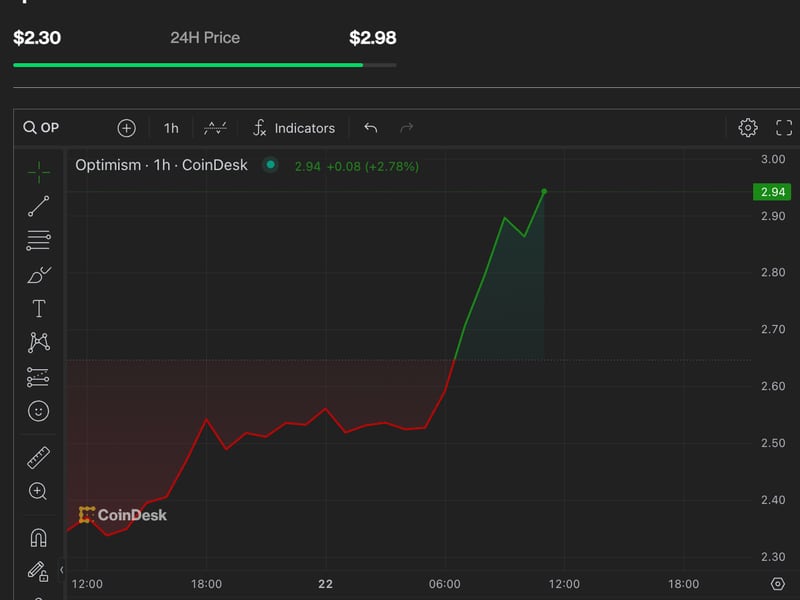Collapse the left drawing toolbar
800x600 pixels.
tap(62, 570)
